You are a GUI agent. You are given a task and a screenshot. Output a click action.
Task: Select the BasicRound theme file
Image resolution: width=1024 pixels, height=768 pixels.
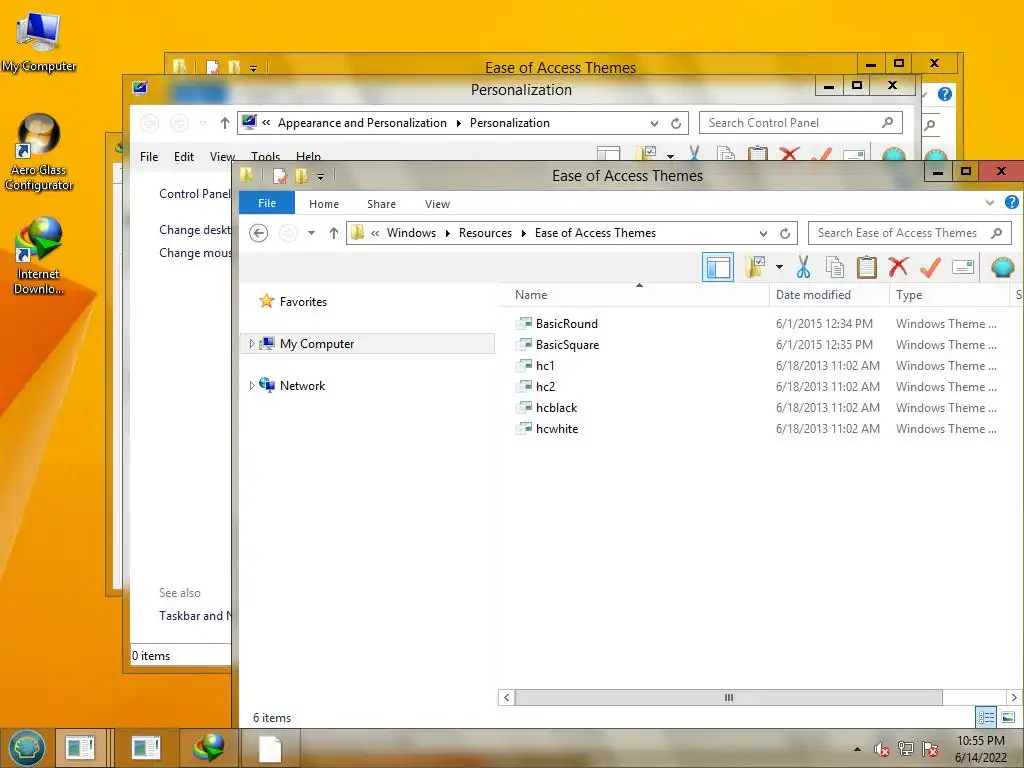coord(566,323)
